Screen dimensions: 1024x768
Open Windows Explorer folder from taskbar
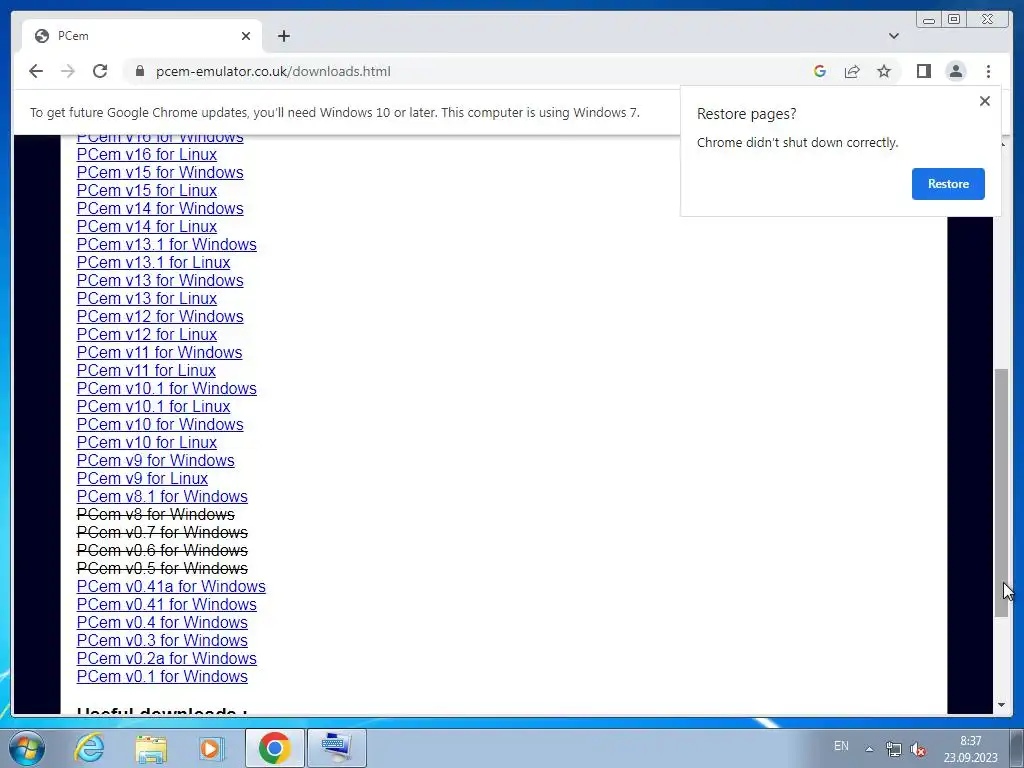tap(151, 748)
